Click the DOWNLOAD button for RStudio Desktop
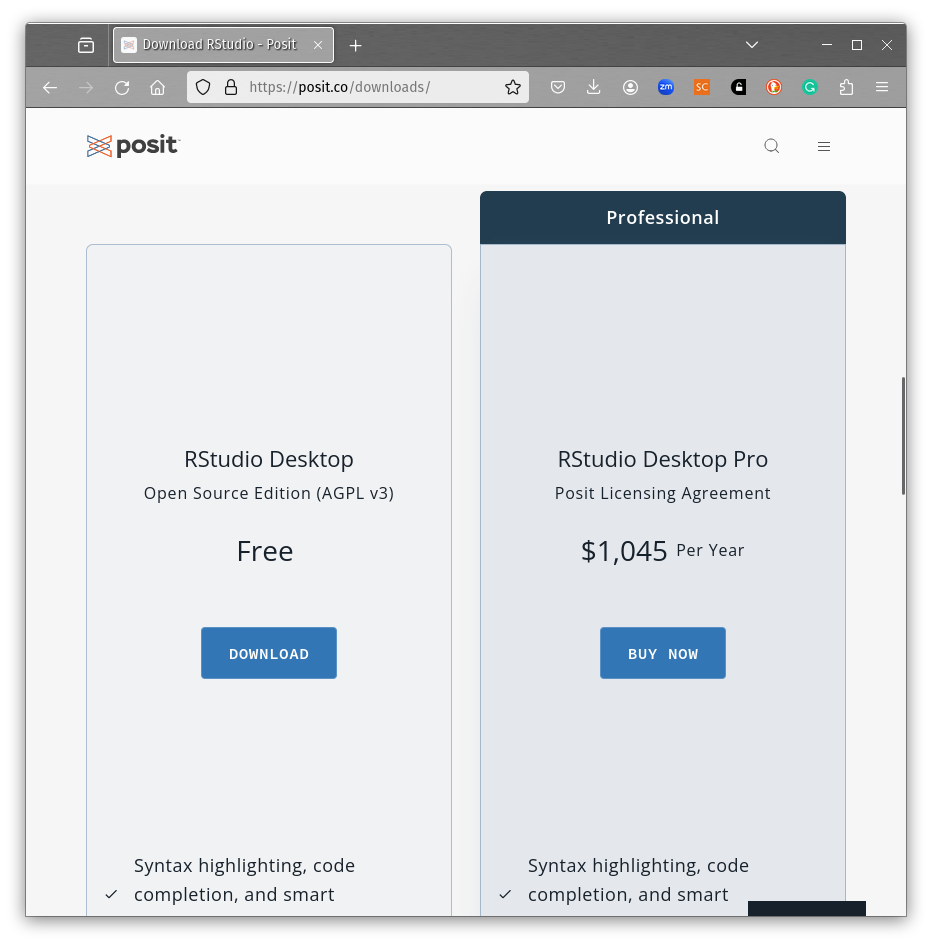The width and height of the screenshot is (932, 945). (x=269, y=653)
